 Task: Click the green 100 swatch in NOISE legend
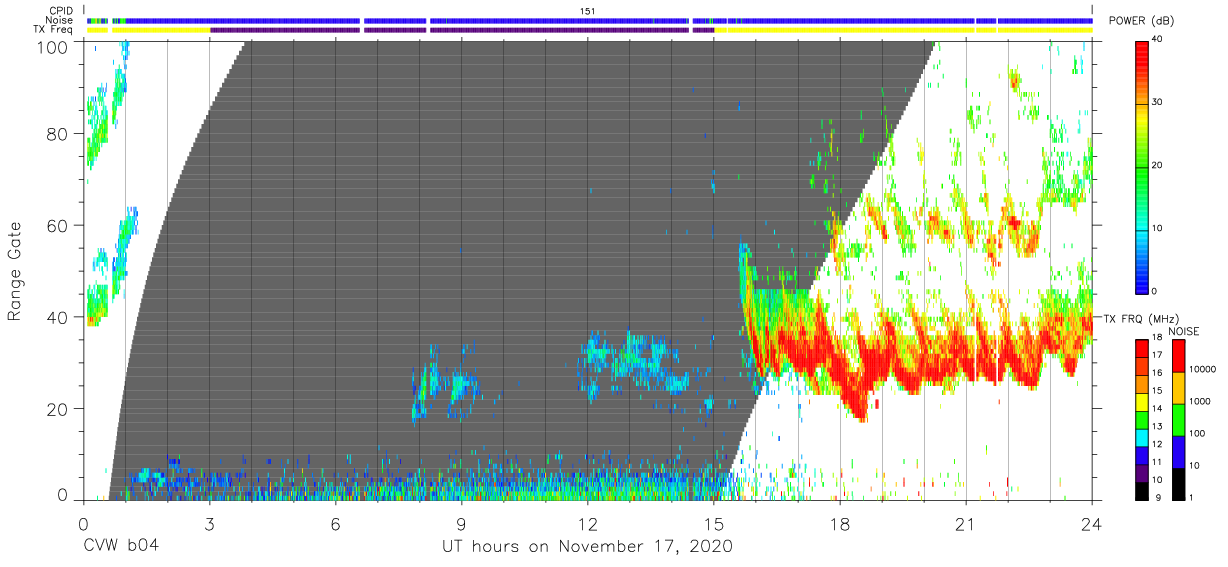[1179, 420]
